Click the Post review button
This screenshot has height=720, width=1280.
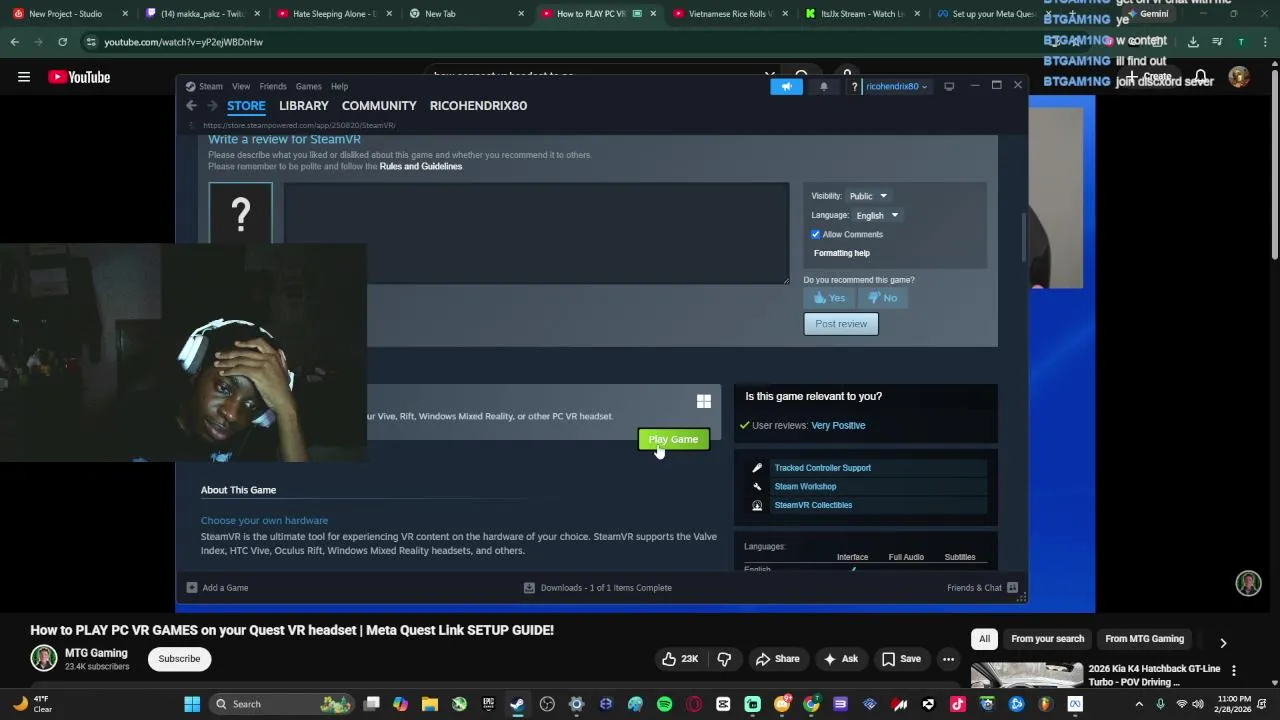click(x=841, y=324)
